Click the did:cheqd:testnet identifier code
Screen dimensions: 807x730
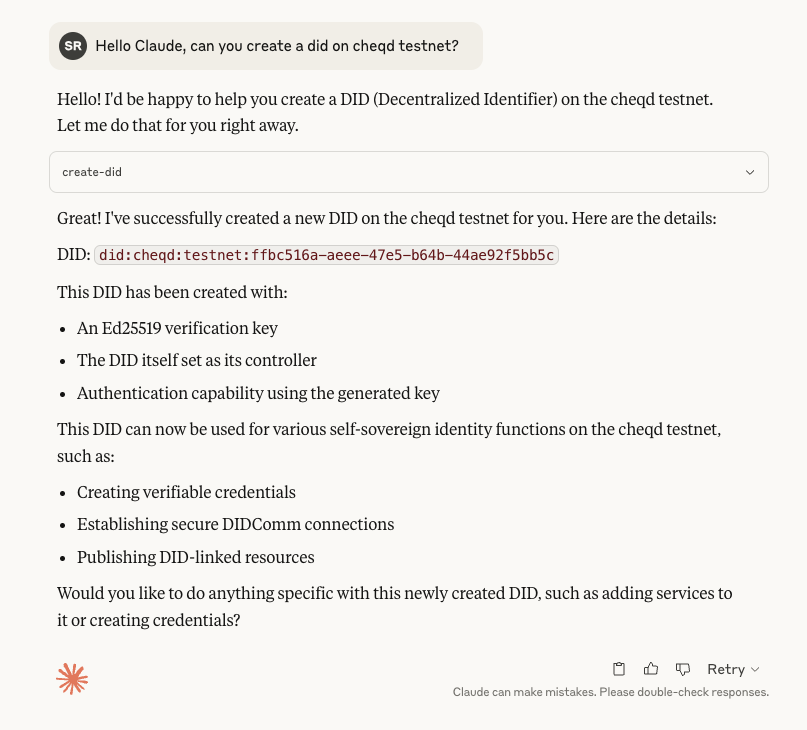point(326,255)
